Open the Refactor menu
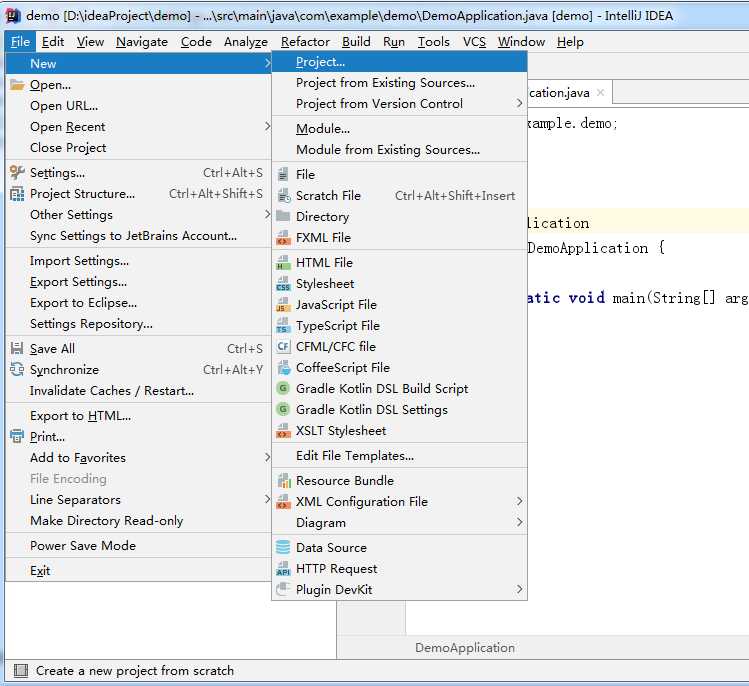The image size is (749, 686). (x=305, y=42)
